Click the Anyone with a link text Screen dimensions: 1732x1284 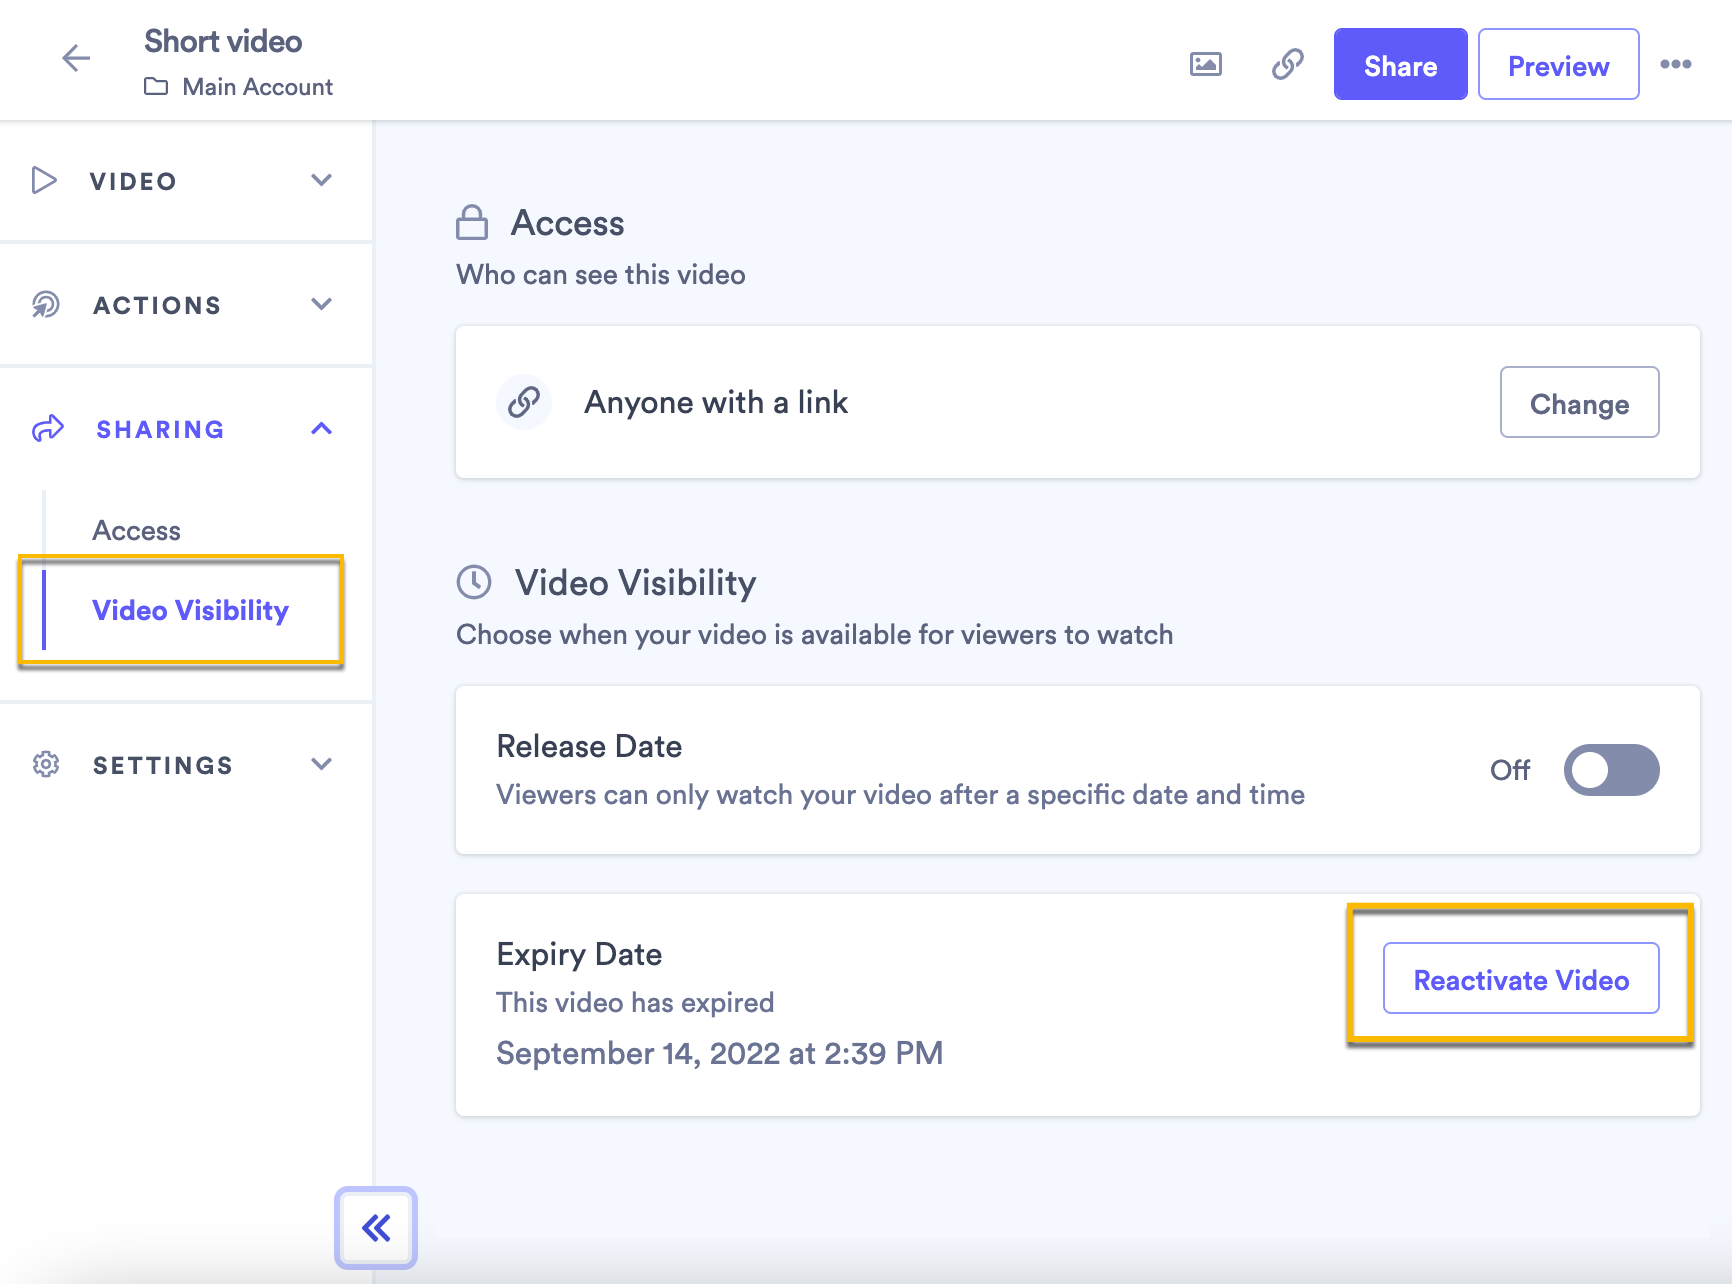click(x=716, y=402)
